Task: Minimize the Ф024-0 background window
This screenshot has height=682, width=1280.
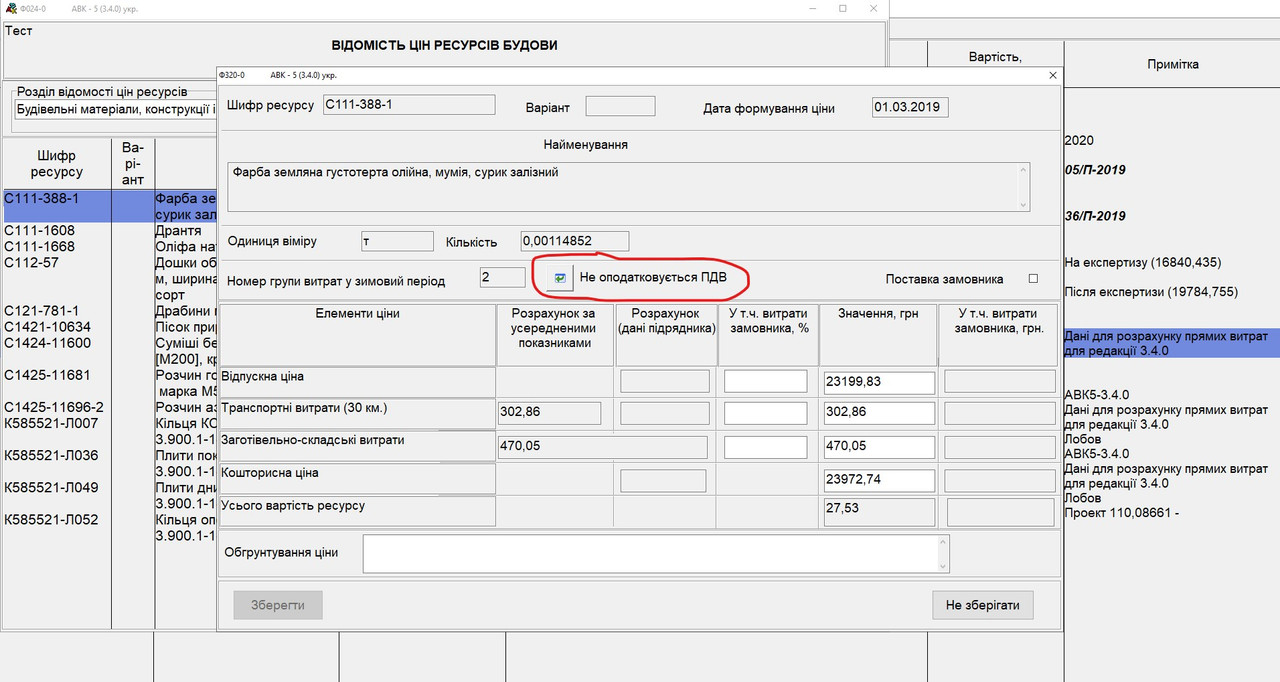Action: 812,8
